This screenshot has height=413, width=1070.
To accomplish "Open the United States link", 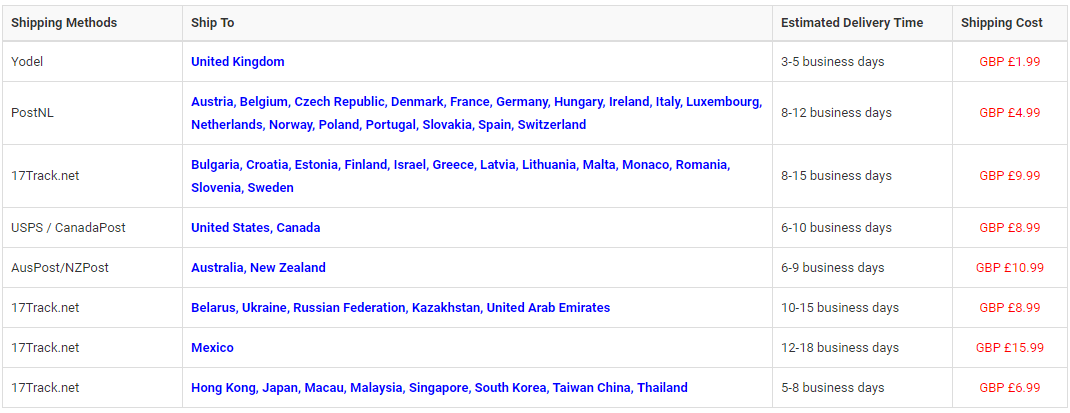I will pos(230,228).
